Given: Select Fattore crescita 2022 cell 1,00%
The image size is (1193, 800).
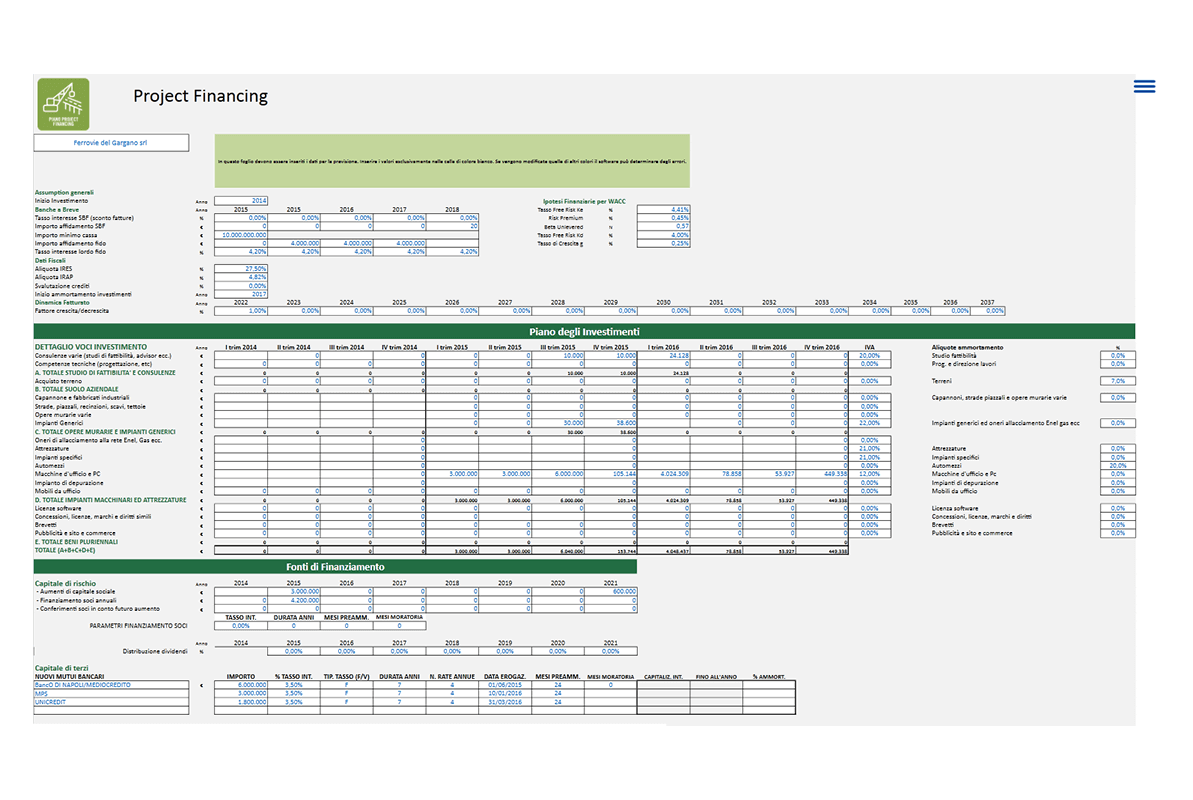Looking at the screenshot, I should pyautogui.click(x=240, y=311).
